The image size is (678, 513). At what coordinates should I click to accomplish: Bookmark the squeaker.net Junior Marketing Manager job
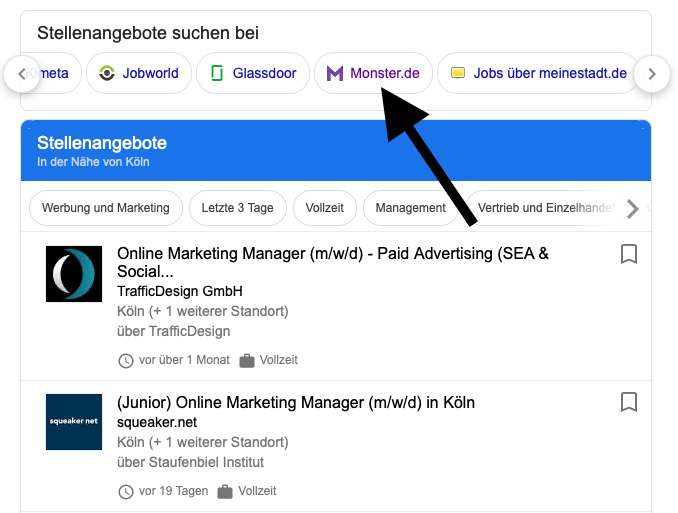pyautogui.click(x=629, y=402)
